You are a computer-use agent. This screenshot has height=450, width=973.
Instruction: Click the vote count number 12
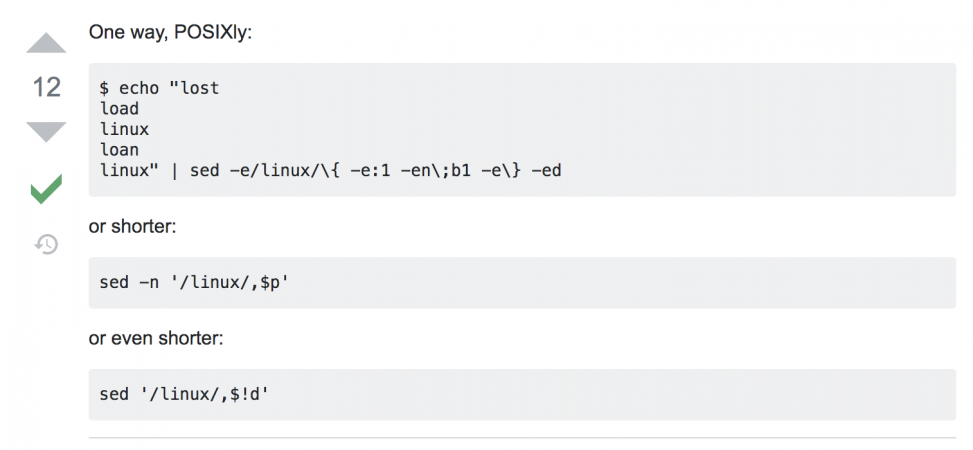(x=46, y=87)
